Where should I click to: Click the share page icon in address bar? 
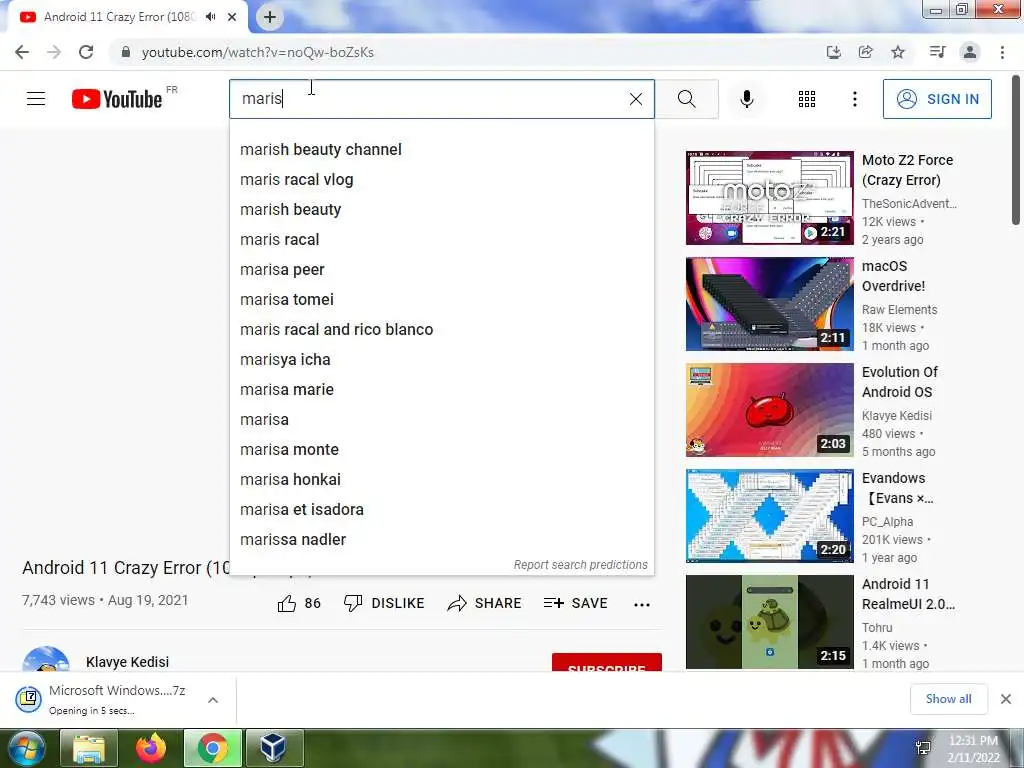866,52
